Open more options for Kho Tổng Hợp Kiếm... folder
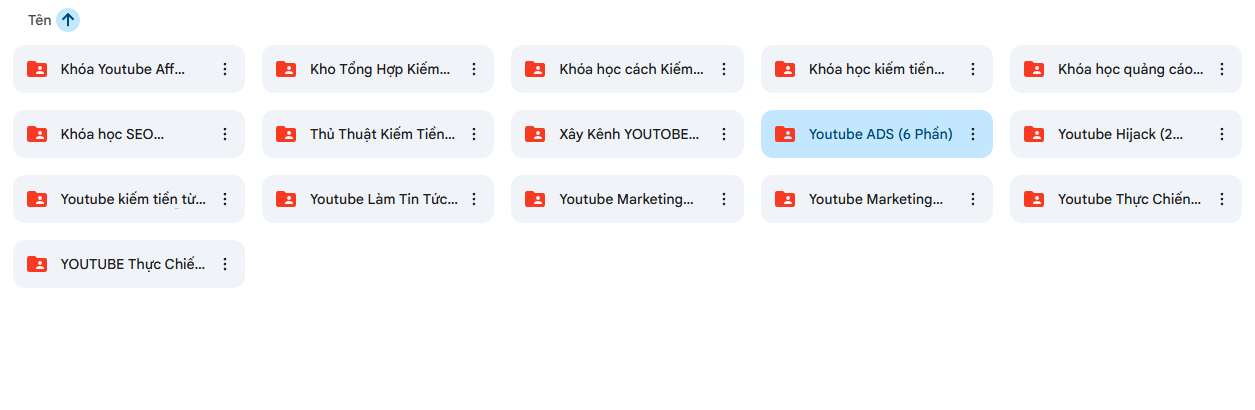Viewport: 1255px width, 410px height. click(474, 69)
